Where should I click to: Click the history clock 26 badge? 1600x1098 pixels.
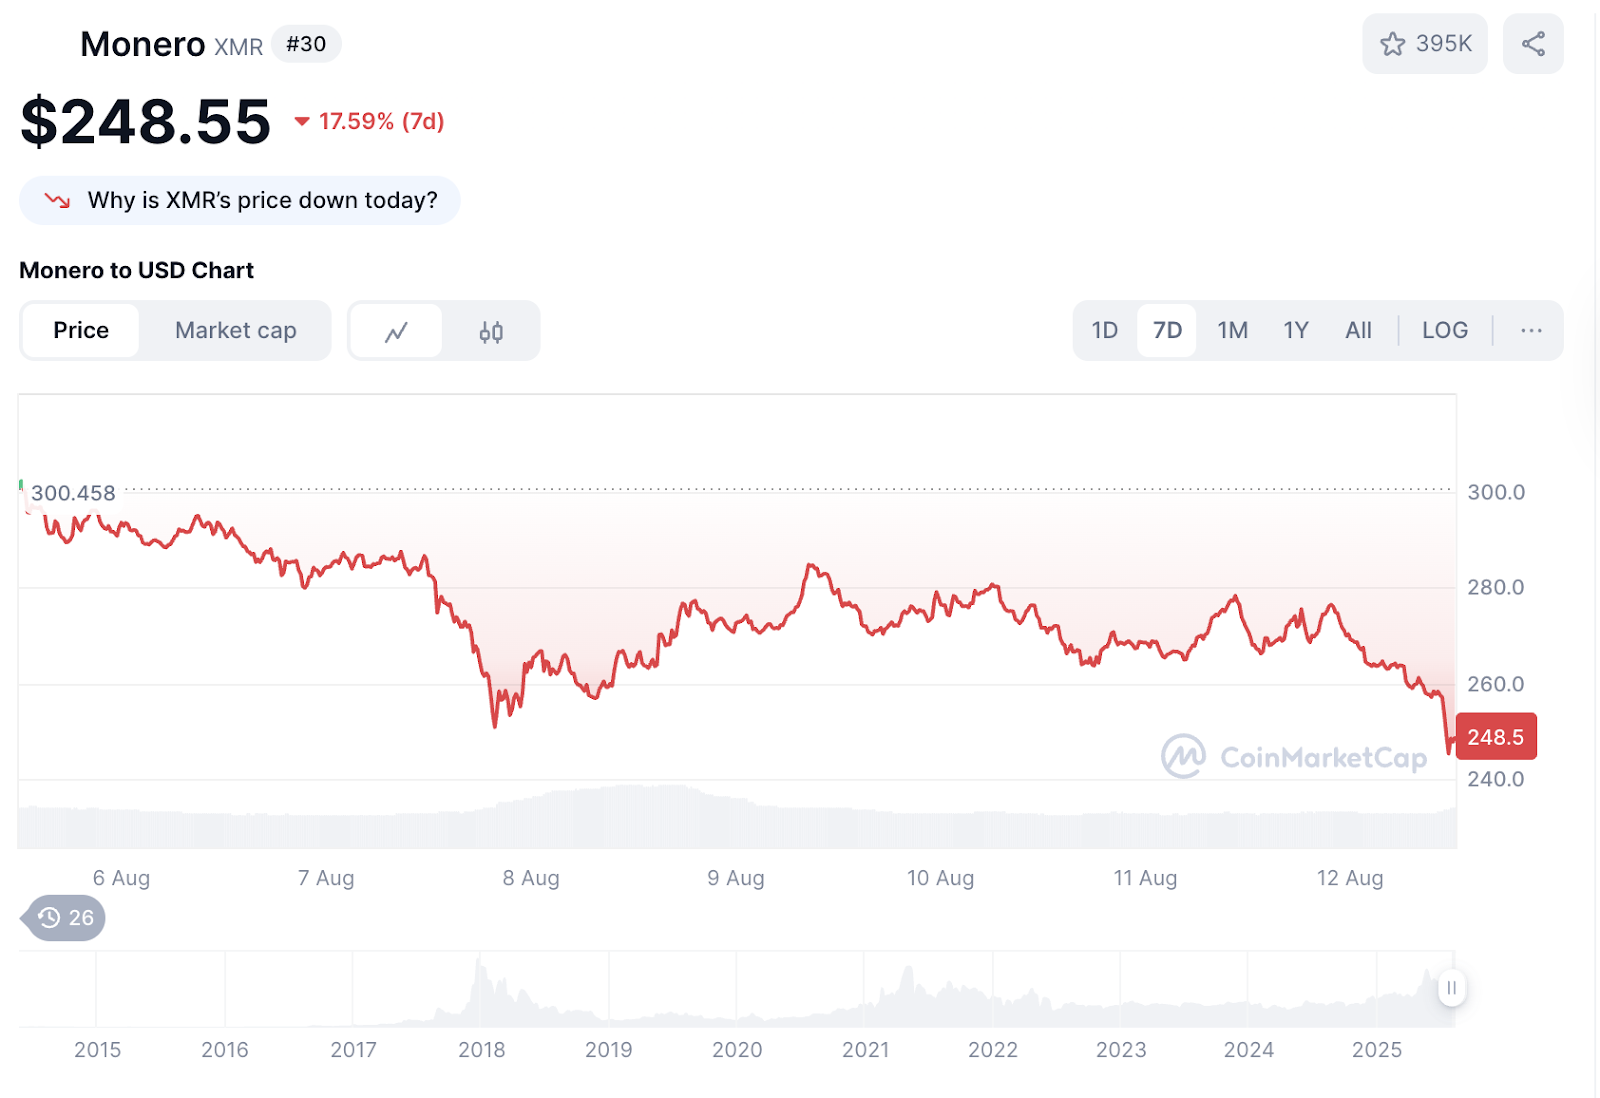click(66, 917)
